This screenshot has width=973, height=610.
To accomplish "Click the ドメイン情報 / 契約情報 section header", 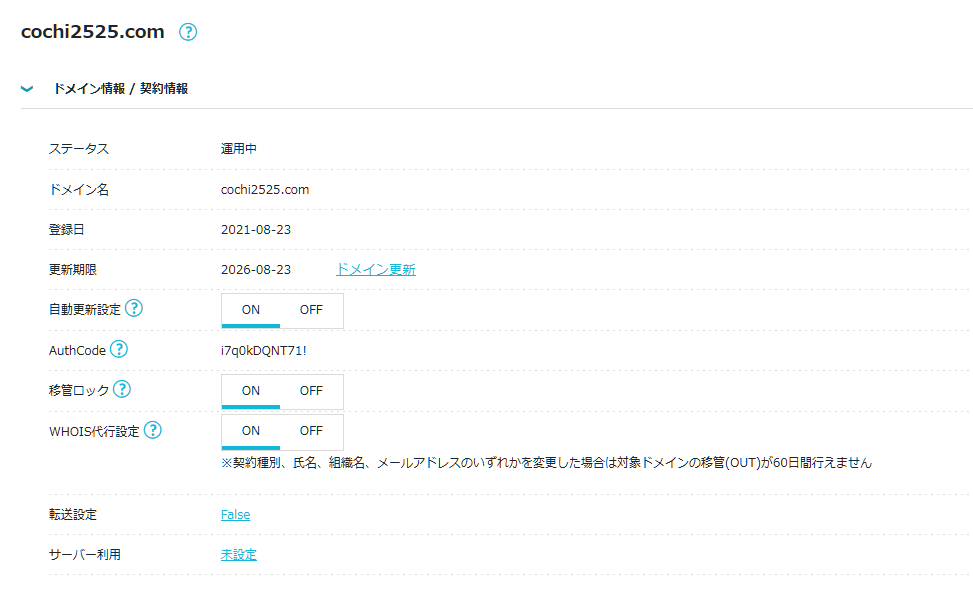I will pos(120,89).
